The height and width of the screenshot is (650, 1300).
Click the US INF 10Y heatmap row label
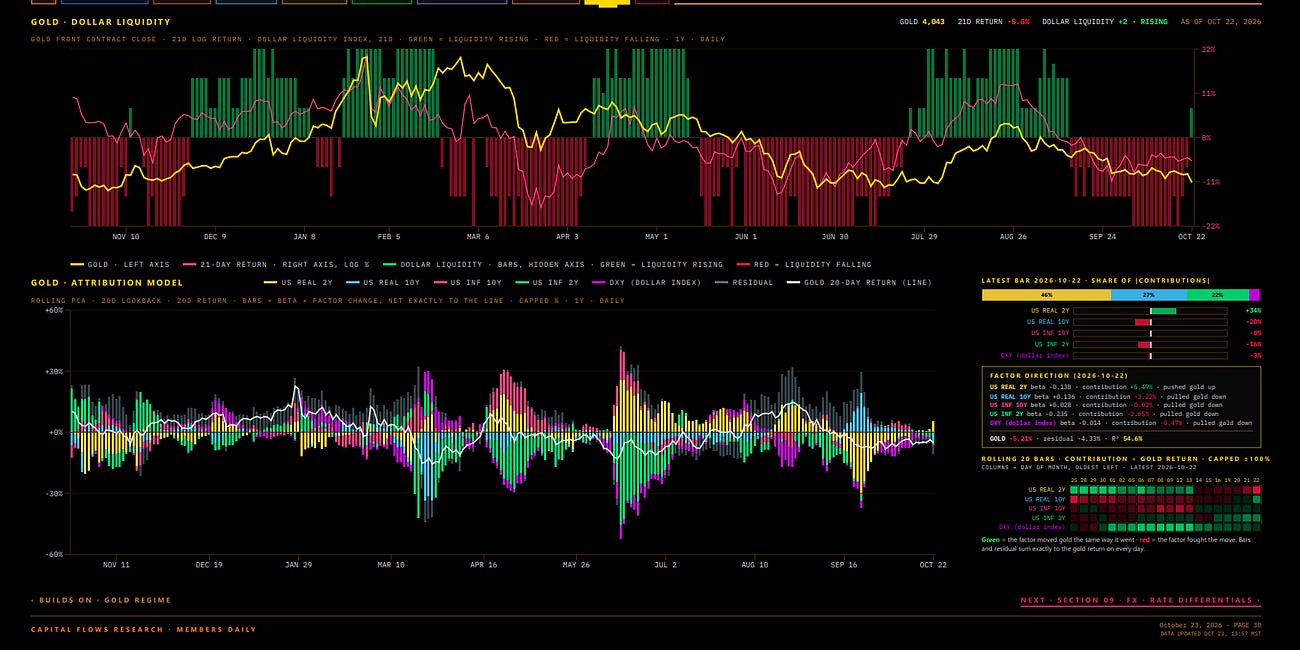tap(1047, 508)
